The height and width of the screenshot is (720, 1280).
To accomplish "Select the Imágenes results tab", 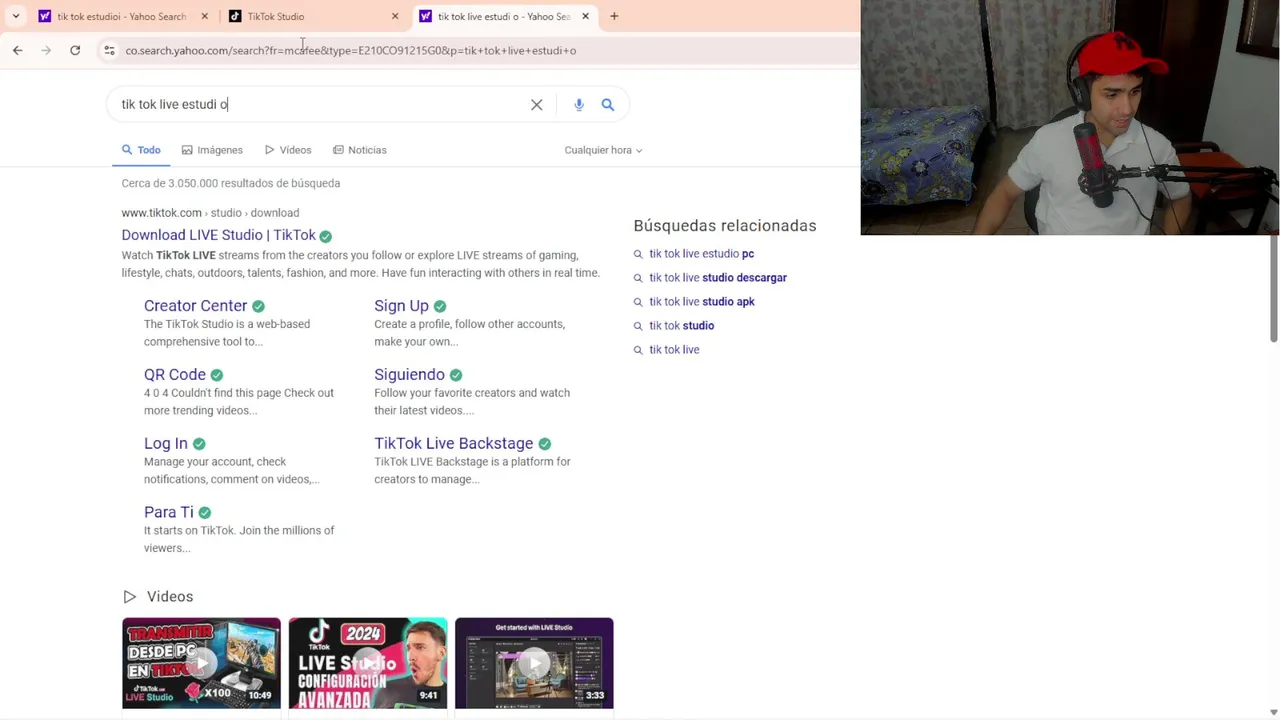I will tap(212, 150).
